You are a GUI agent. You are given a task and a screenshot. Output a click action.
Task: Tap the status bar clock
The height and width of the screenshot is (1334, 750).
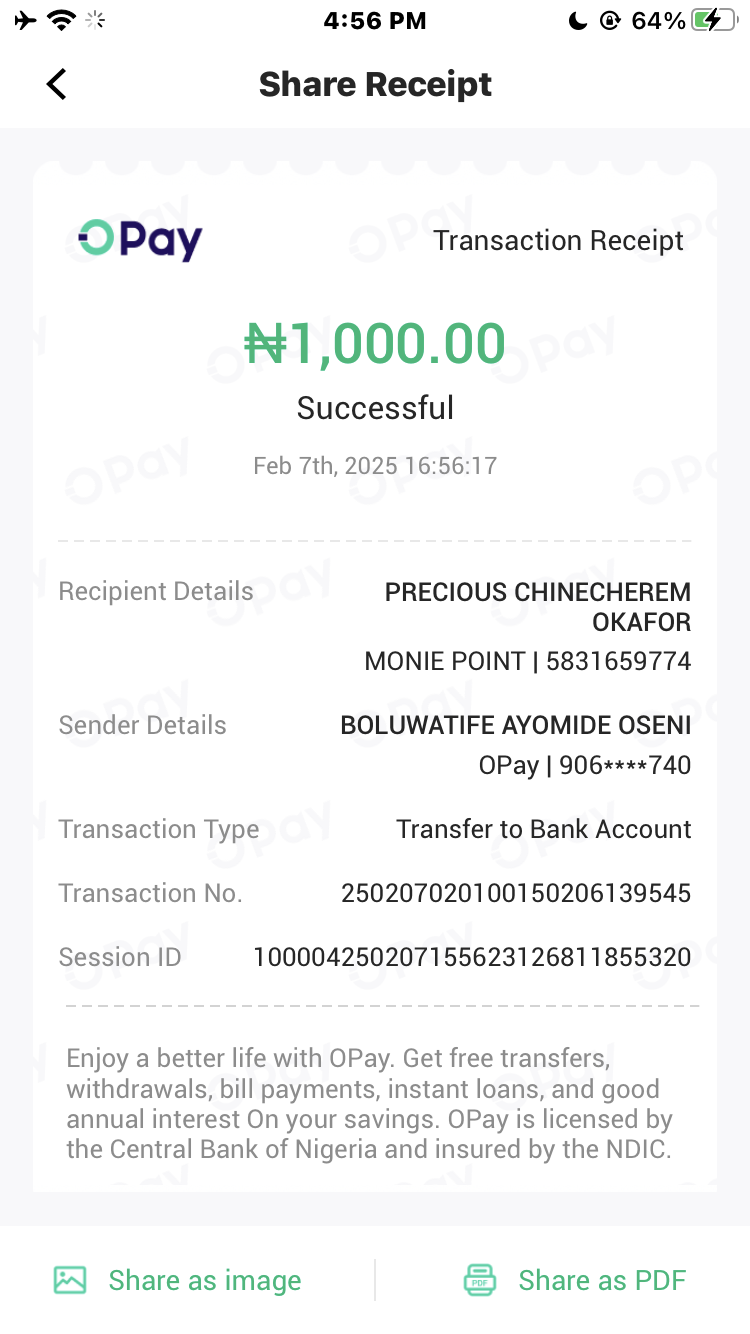pyautogui.click(x=375, y=20)
